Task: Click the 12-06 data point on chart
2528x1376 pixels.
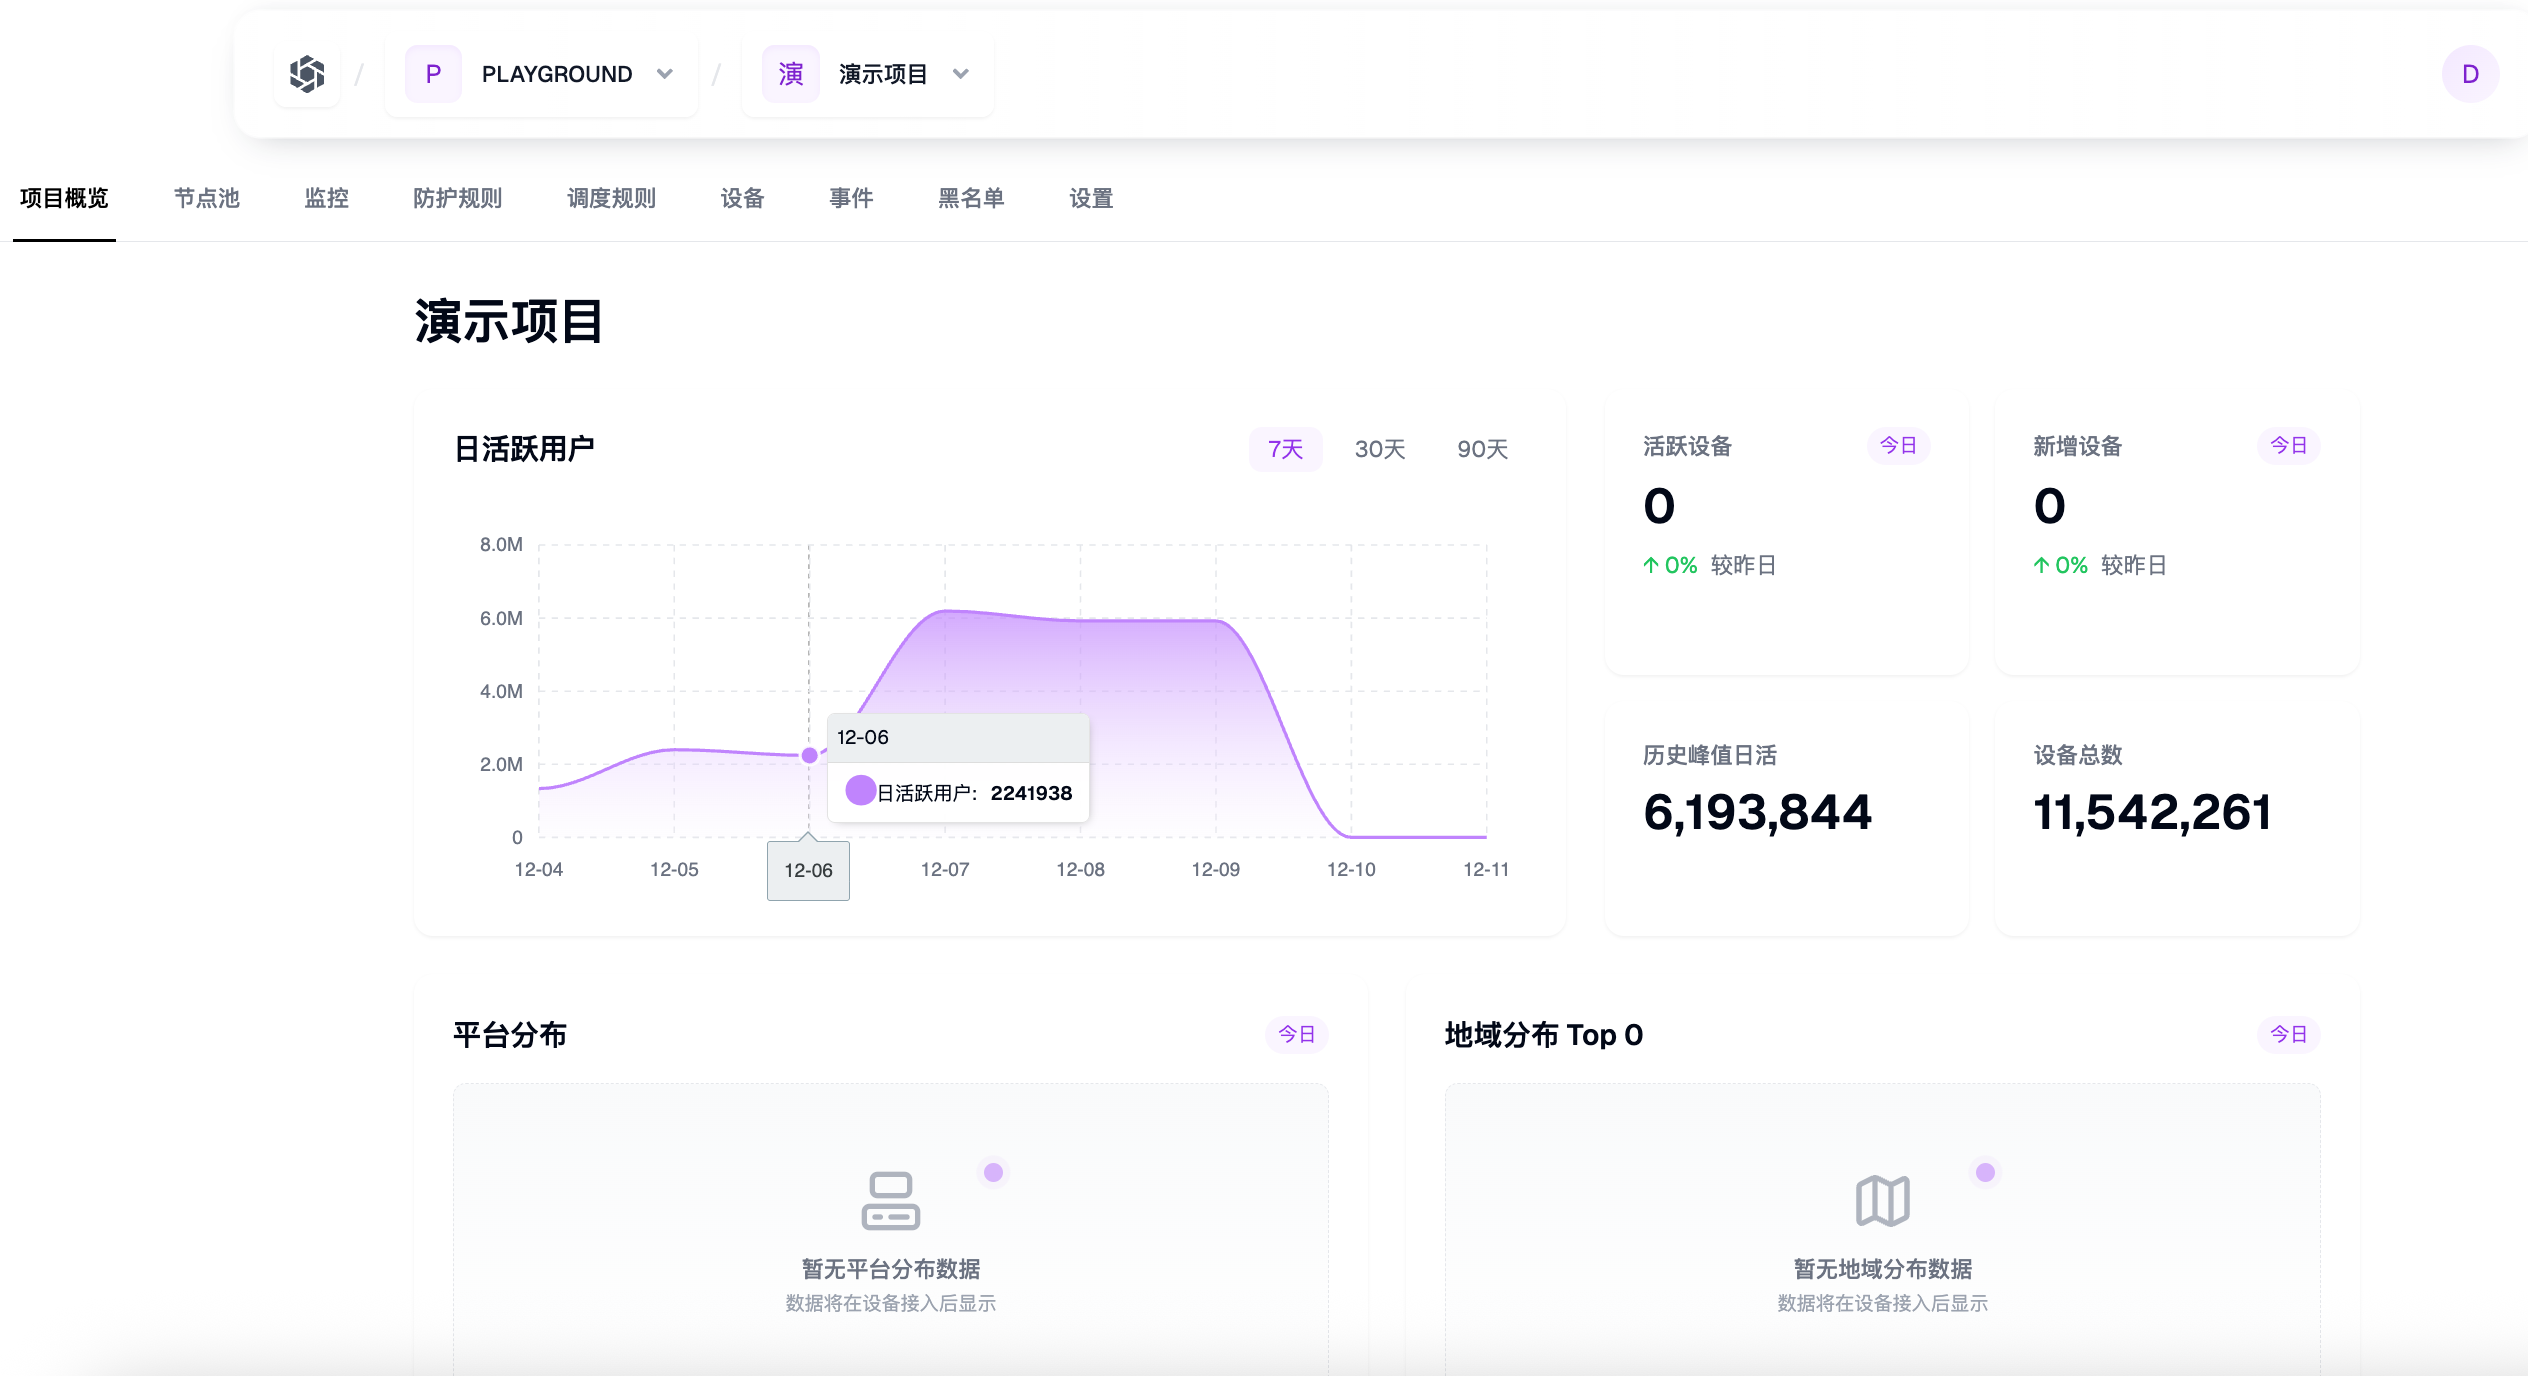Action: (x=809, y=756)
